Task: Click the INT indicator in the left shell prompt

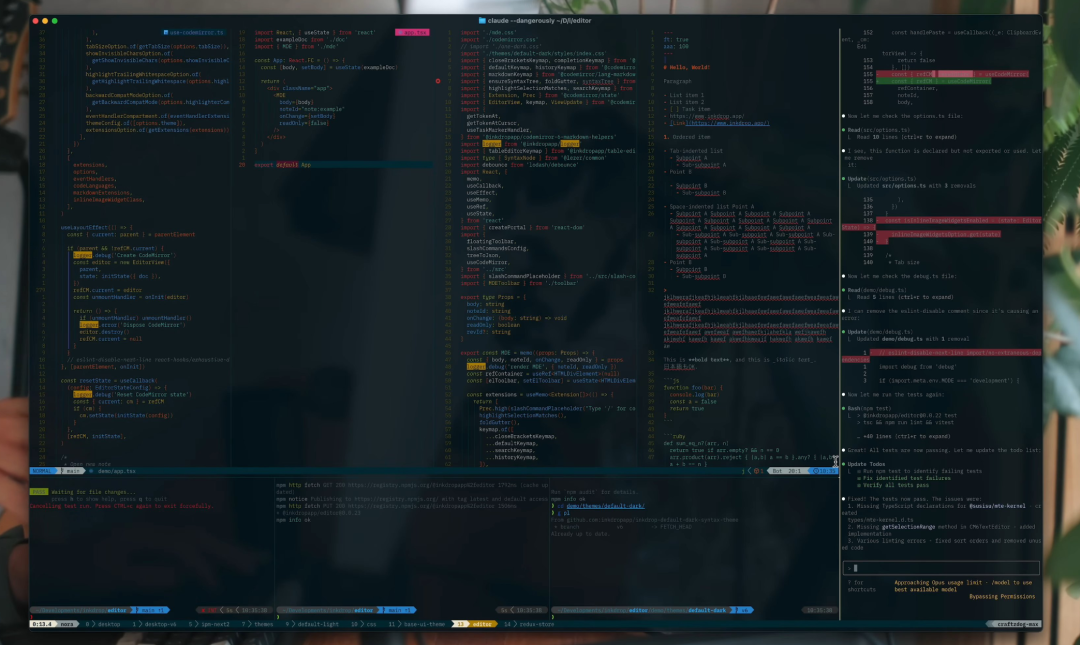Action: click(x=207, y=610)
